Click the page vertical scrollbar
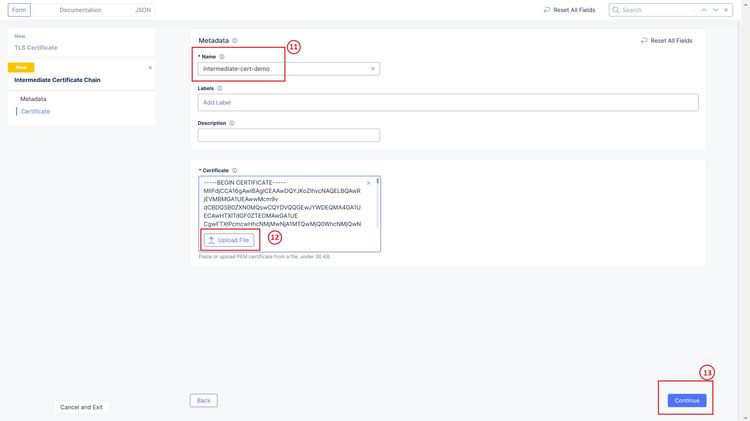750x421 pixels. [x=745, y=210]
